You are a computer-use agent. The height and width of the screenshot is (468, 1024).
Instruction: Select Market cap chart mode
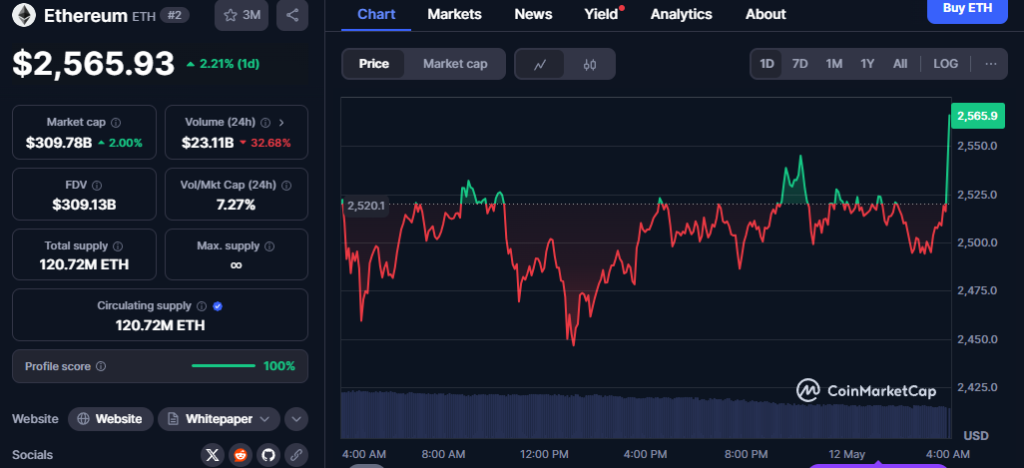(x=455, y=64)
